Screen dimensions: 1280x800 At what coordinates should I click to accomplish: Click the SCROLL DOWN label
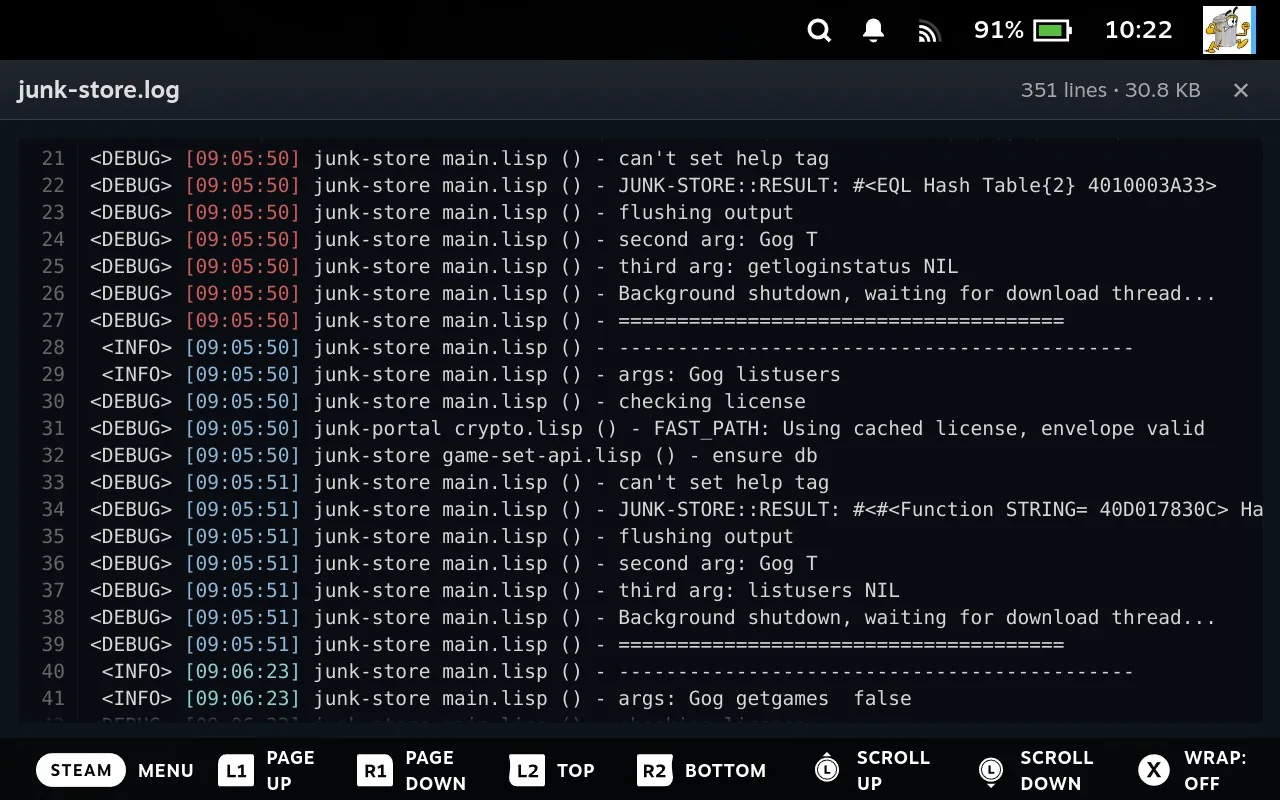1057,770
